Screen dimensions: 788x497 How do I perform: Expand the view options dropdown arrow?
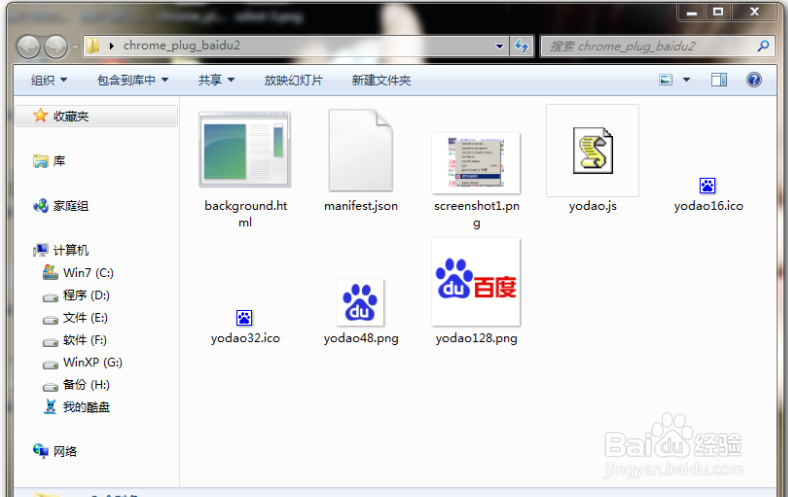click(686, 79)
